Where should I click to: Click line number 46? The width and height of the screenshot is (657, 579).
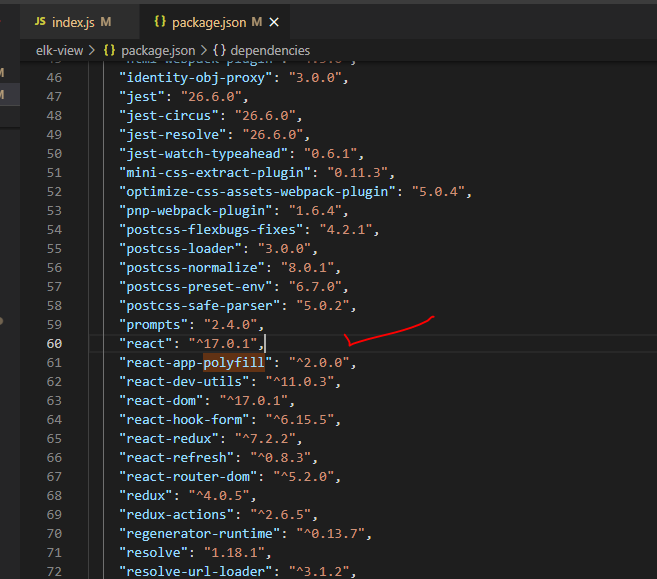coord(54,78)
